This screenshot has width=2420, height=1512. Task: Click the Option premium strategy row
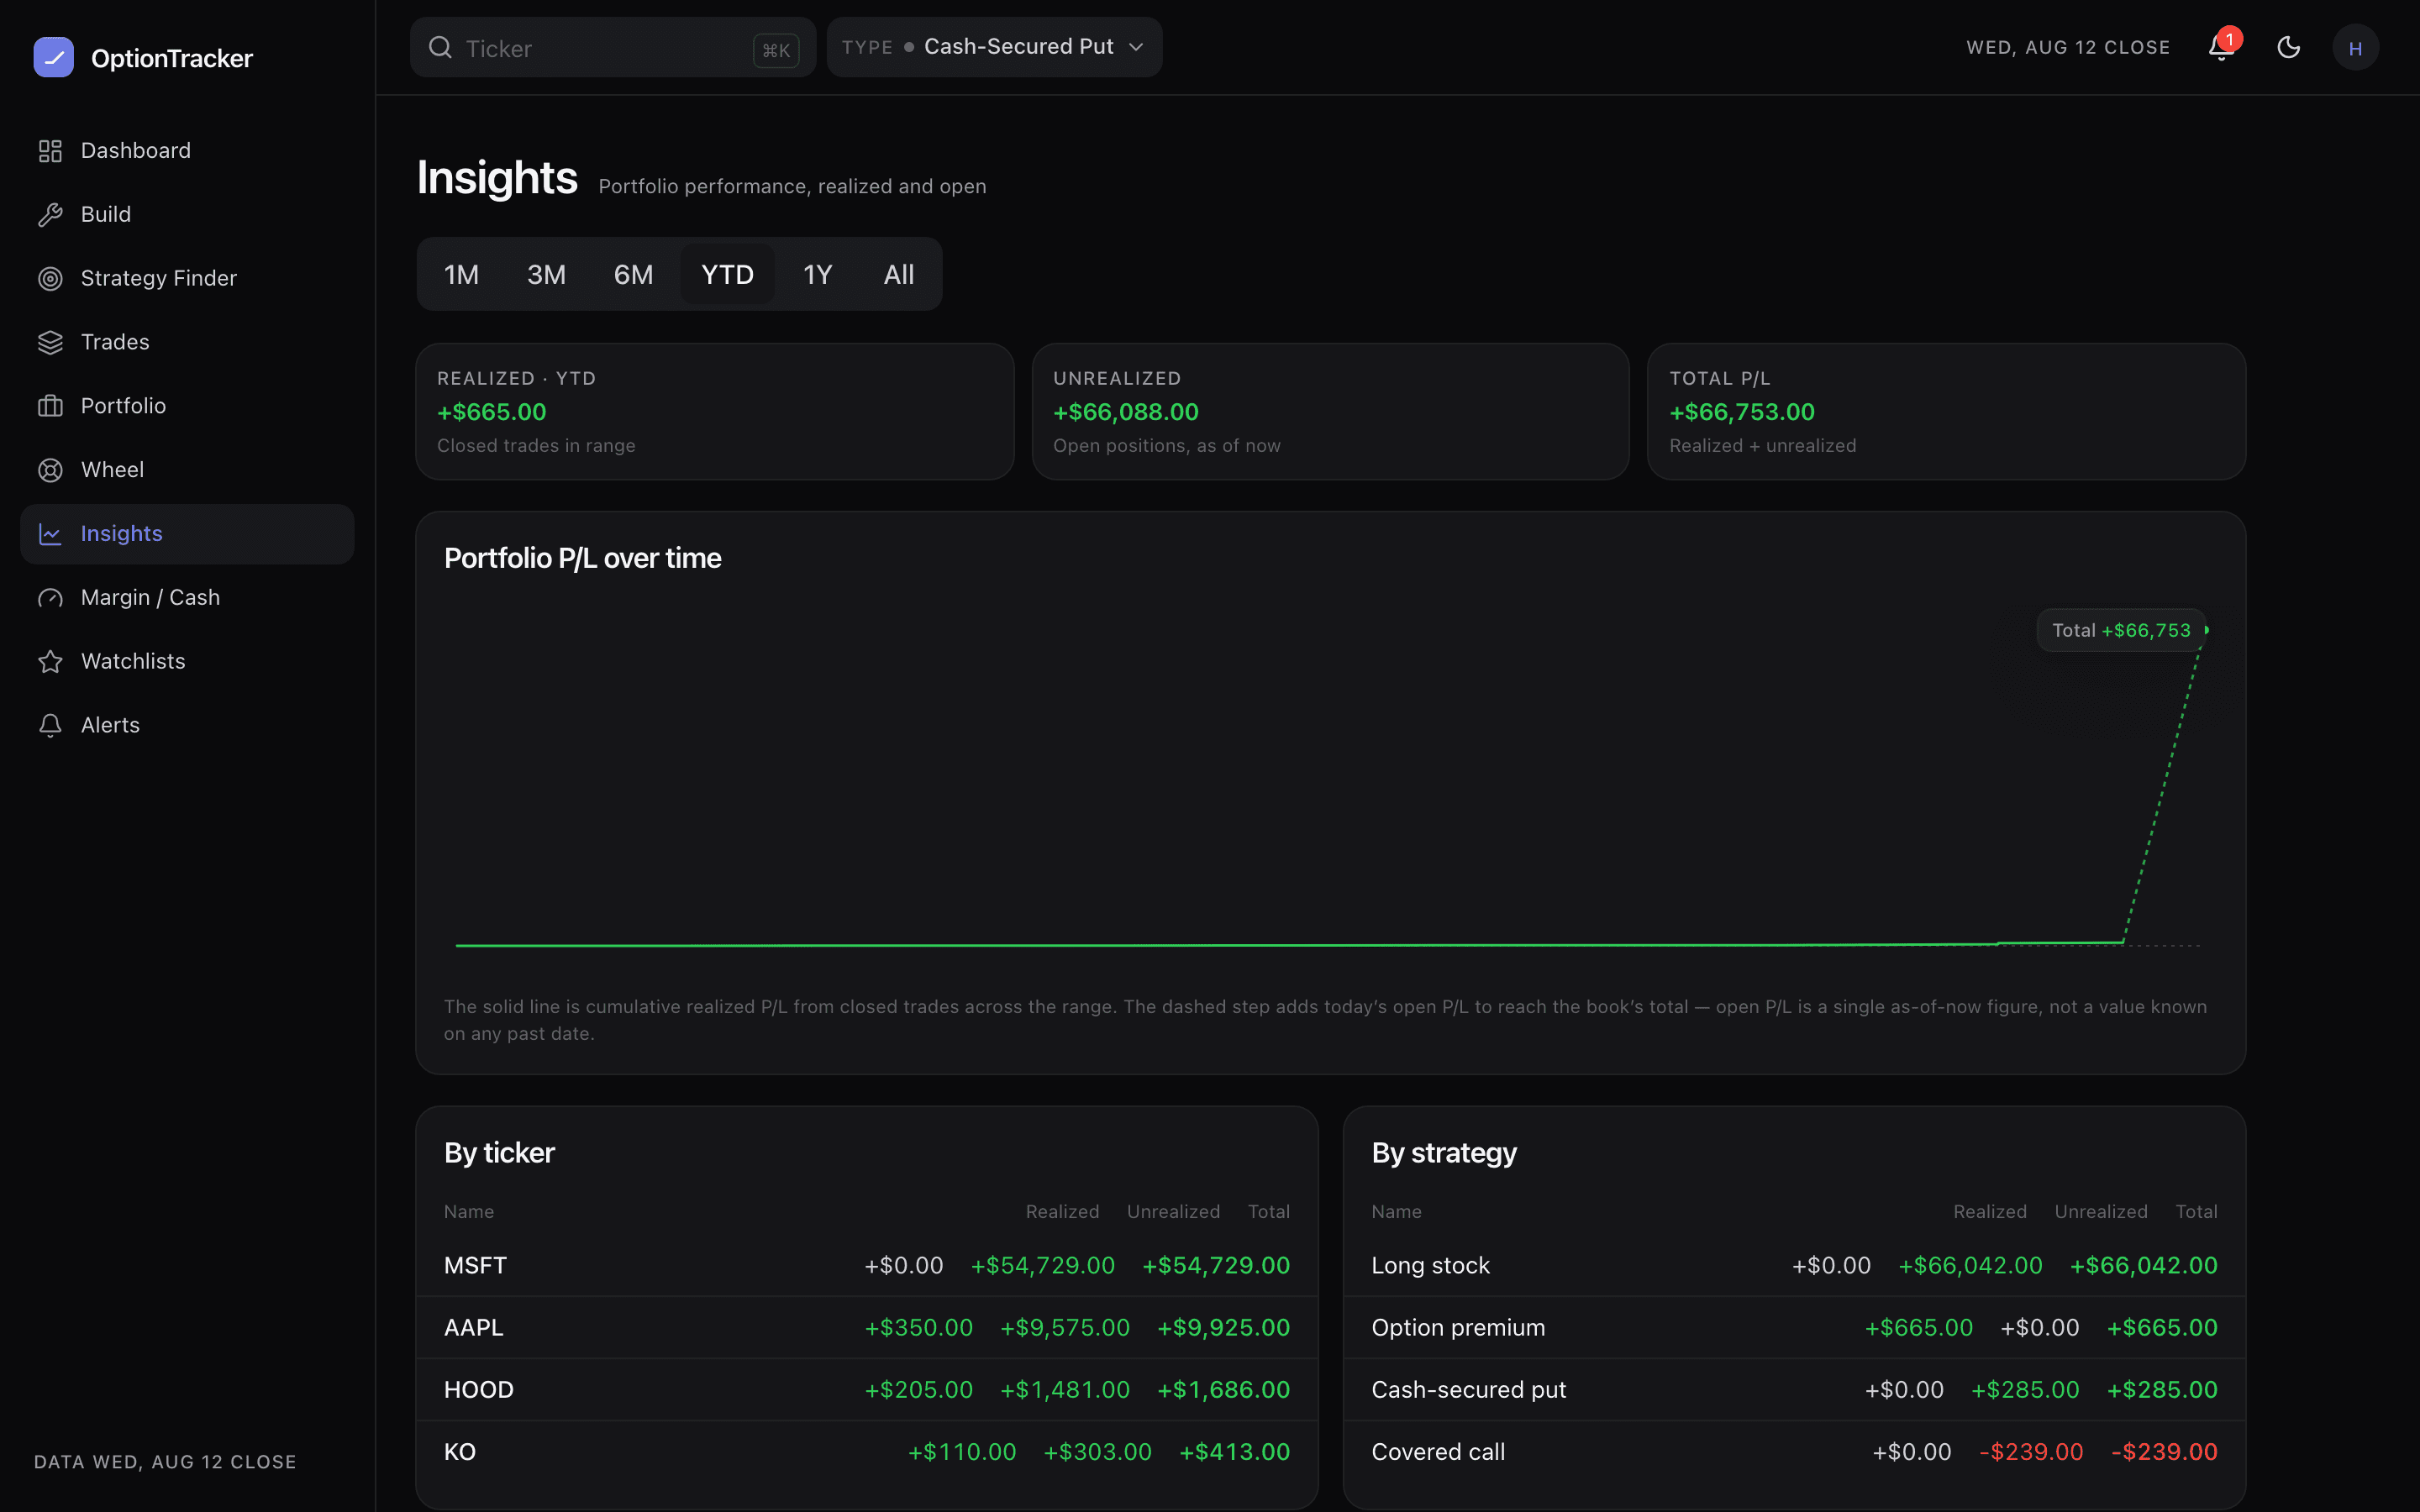[x=1794, y=1328]
